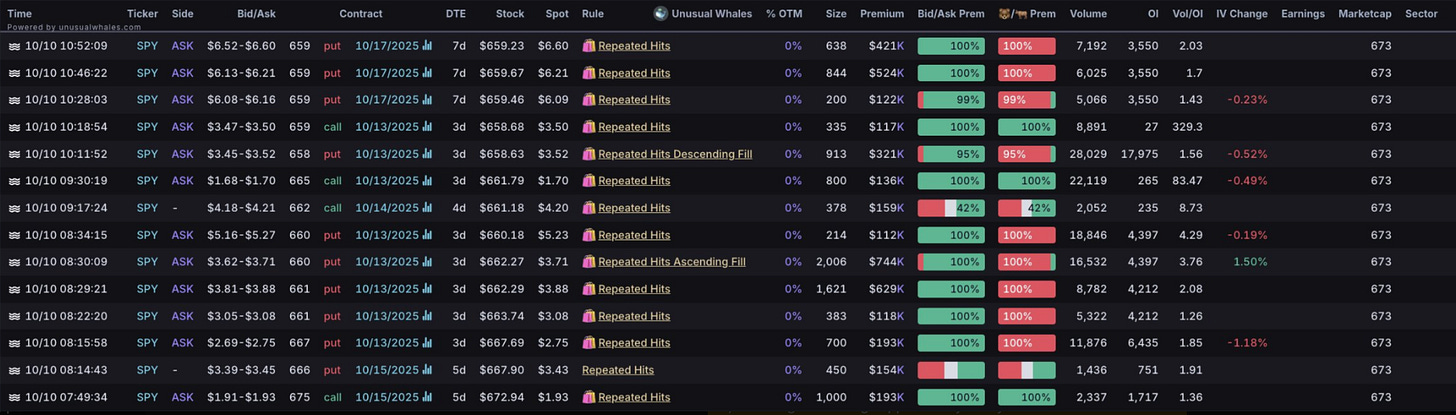Sort by the IV Change column header
Viewport: 1456px width, 415px height.
(1242, 14)
